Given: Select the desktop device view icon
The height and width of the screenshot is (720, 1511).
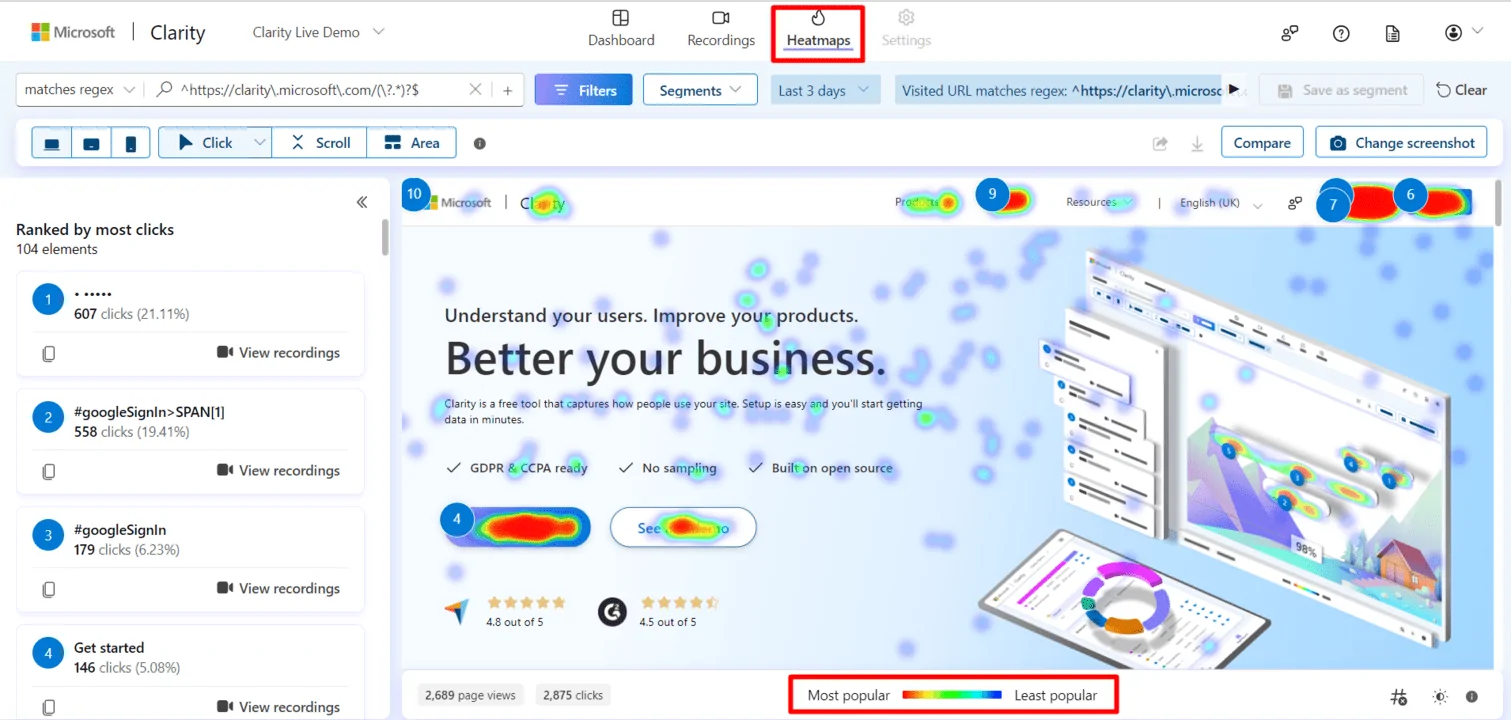Looking at the screenshot, I should coord(52,143).
